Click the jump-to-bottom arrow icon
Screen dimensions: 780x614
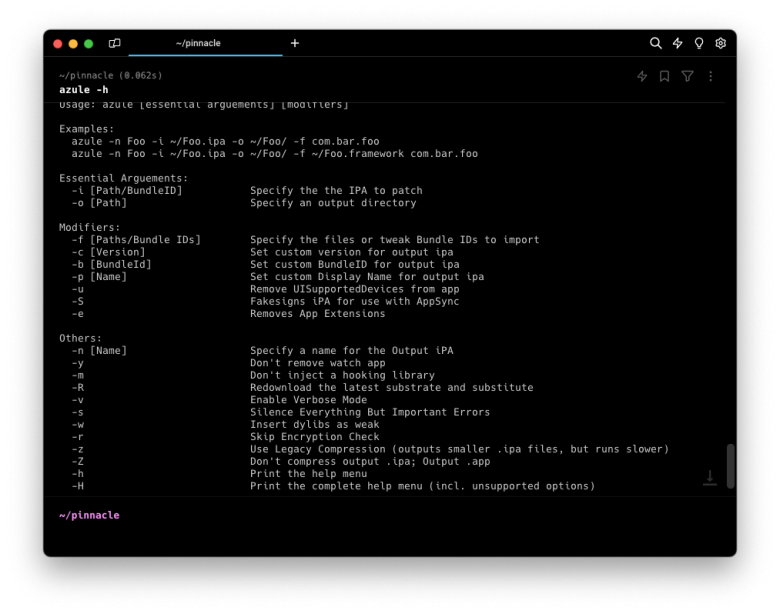point(710,478)
